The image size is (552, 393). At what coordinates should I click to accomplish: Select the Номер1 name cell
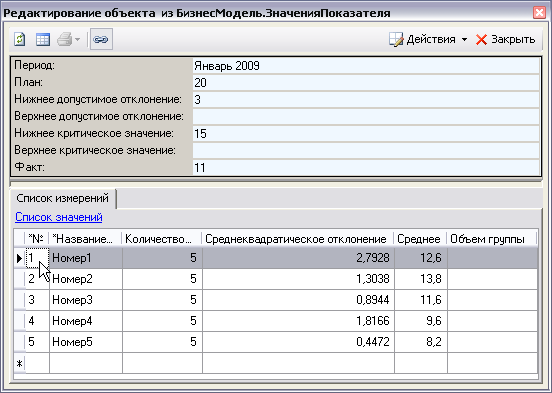click(86, 258)
